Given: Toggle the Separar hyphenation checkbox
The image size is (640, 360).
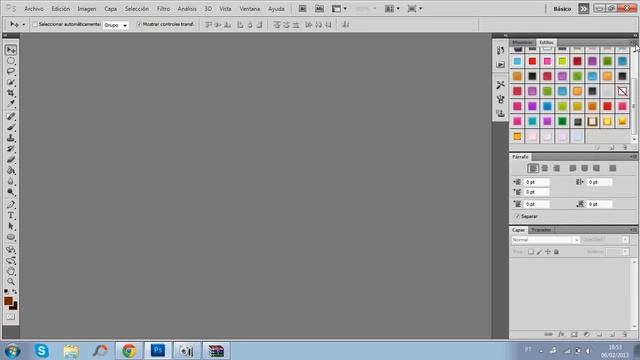Looking at the screenshot, I should click(x=517, y=216).
